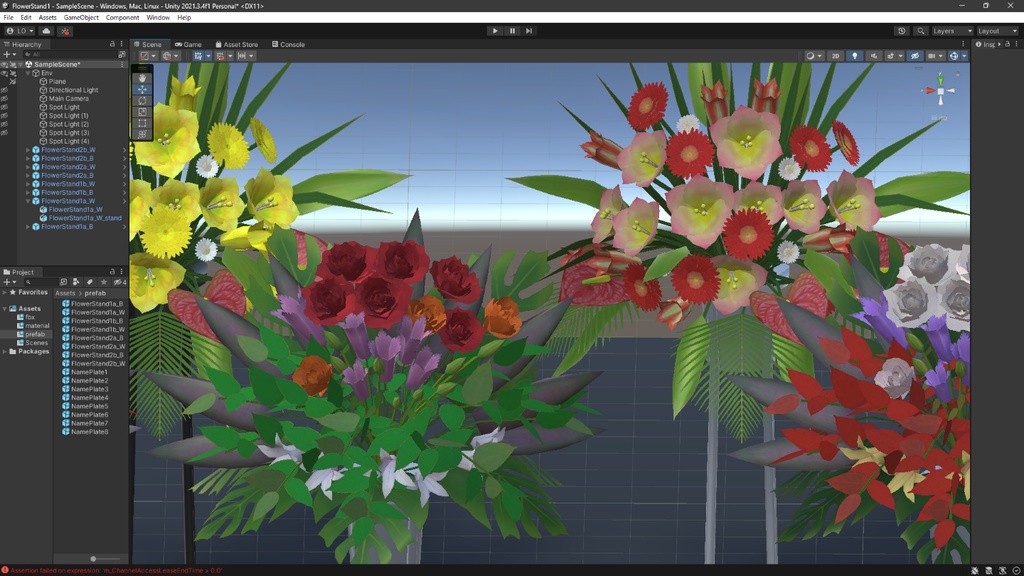Toggle scene audio button
This screenshot has width=1024, height=576.
(873, 56)
